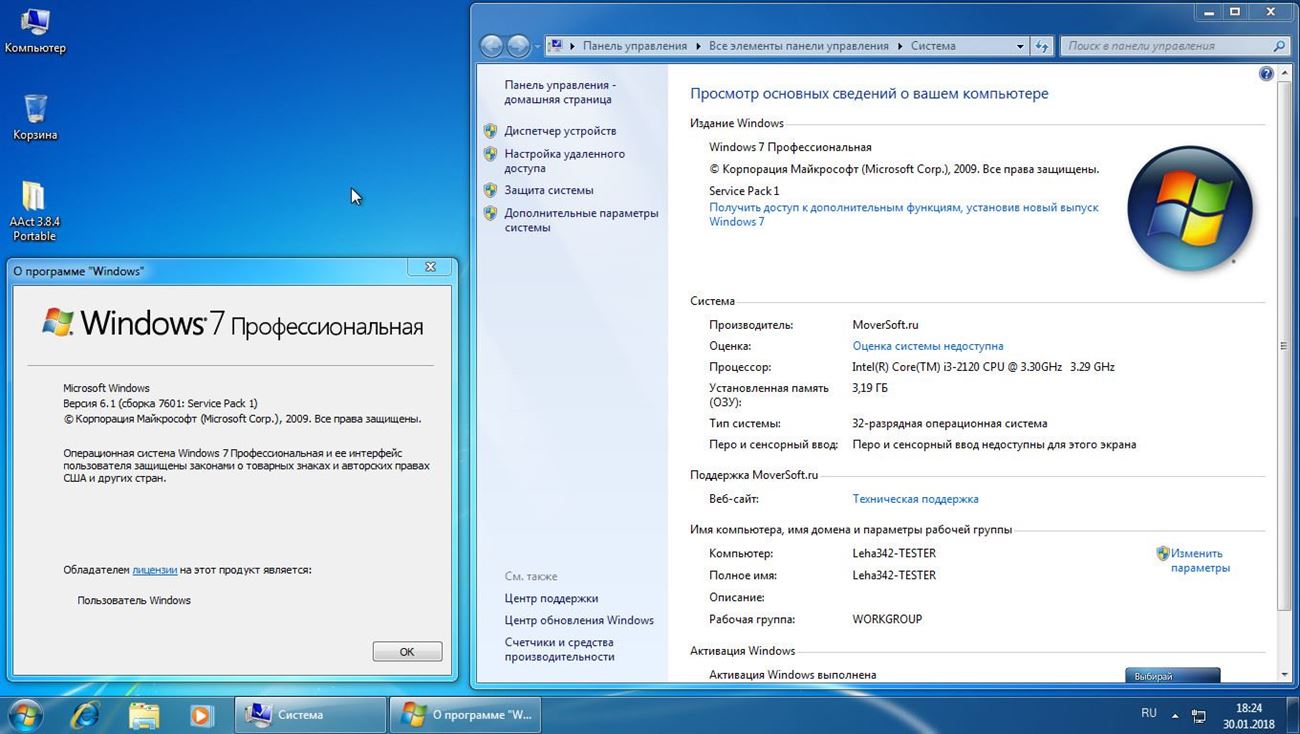This screenshot has height=734, width=1300.
Task: Open the лицензии license link
Action: (155, 570)
